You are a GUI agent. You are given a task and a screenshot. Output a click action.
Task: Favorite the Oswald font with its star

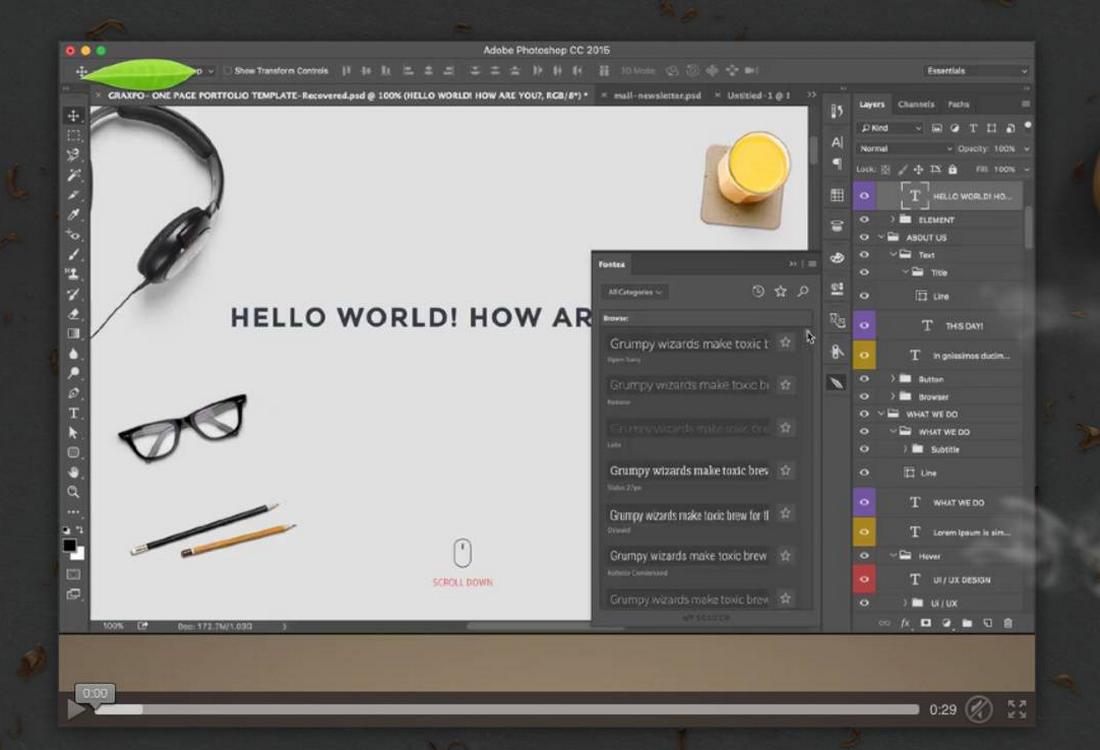pyautogui.click(x=786, y=513)
